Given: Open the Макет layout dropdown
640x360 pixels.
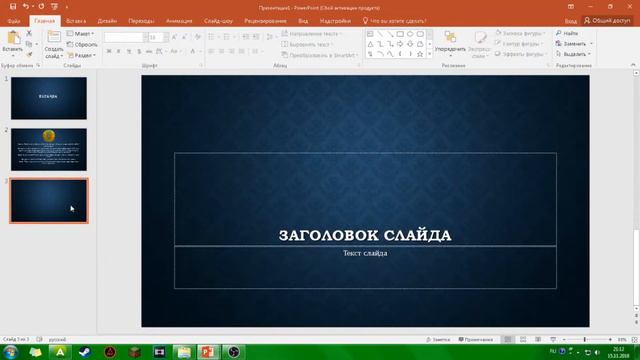Looking at the screenshot, I should [x=80, y=33].
